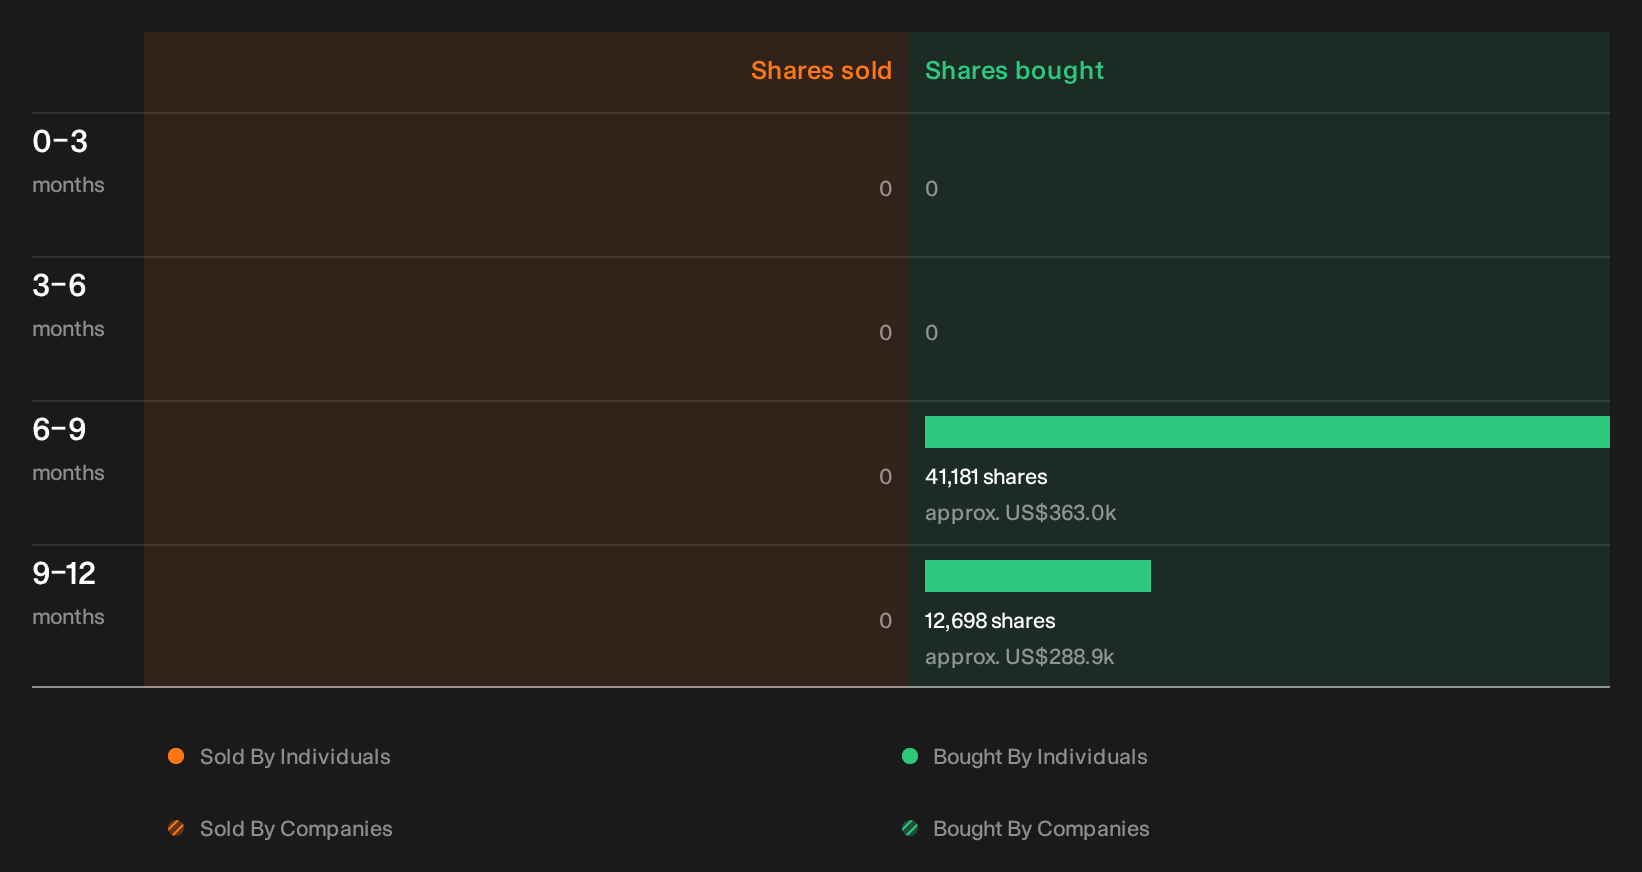1642x872 pixels.
Task: Select the 9-12 months green bought bar
Action: coord(1038,576)
